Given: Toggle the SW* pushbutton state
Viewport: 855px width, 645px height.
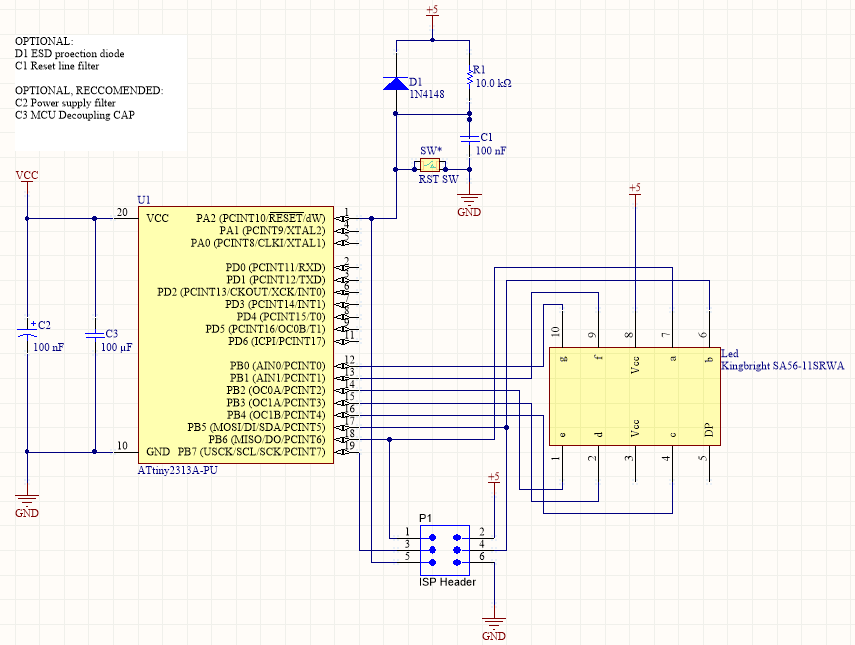Looking at the screenshot, I should point(430,163).
